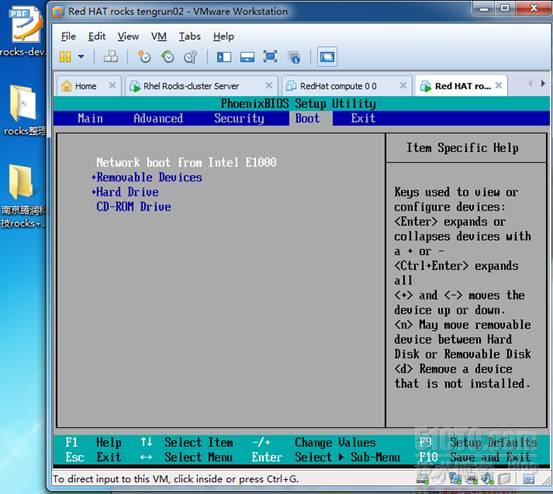
Task: Click the sound card status bar icon
Action: point(487,478)
